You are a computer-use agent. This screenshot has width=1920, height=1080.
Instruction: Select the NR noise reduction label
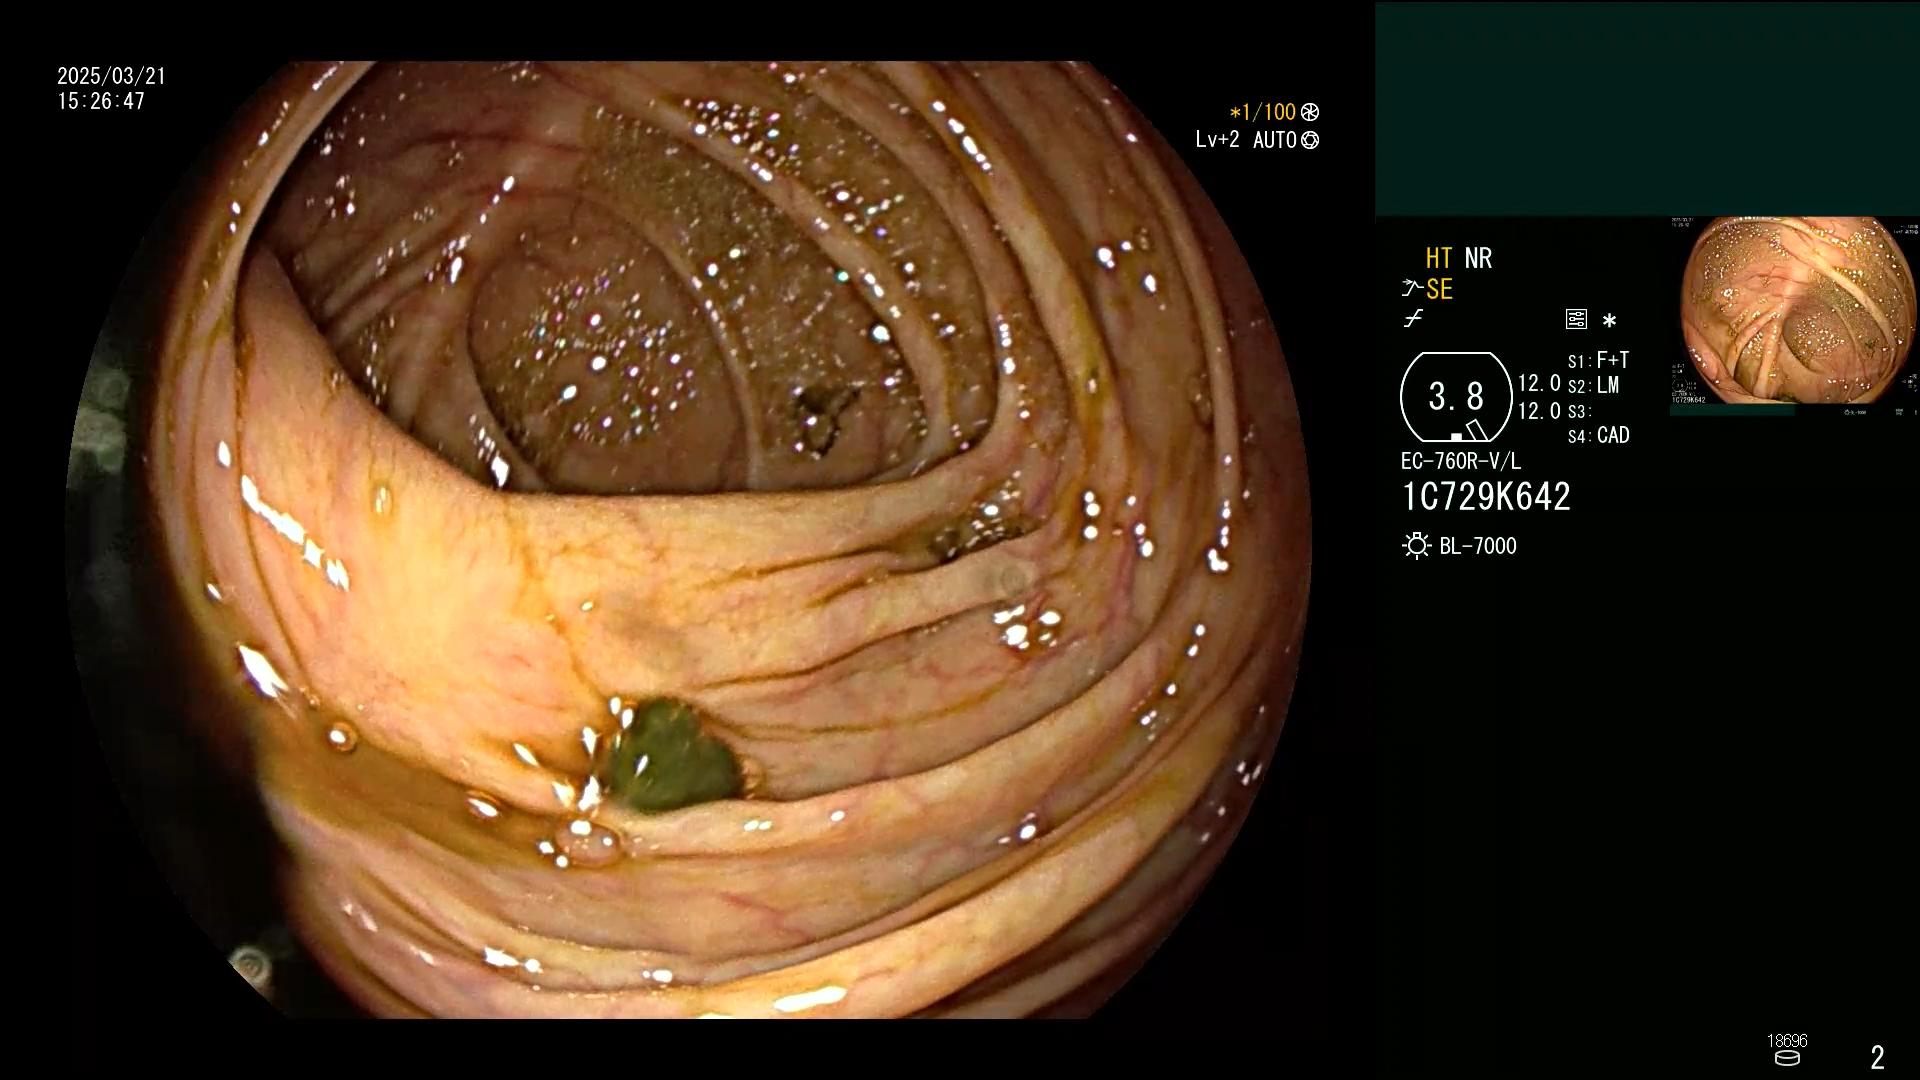(x=1478, y=258)
